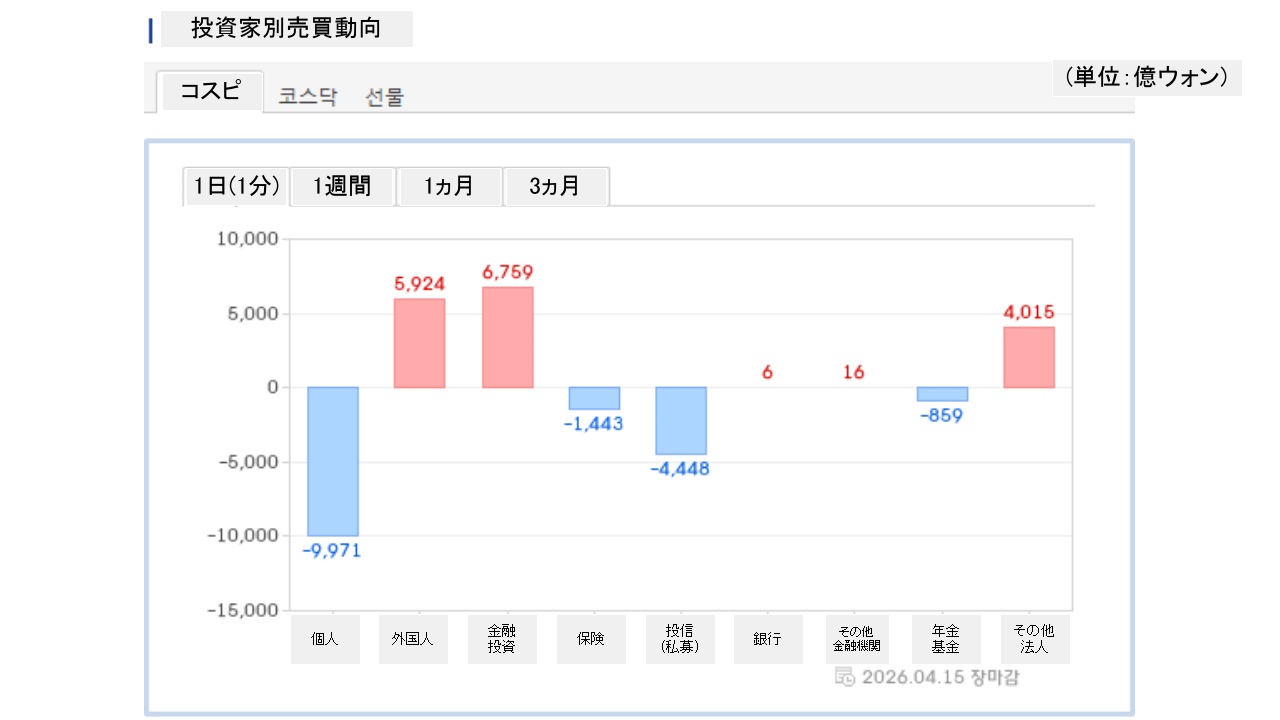Click the 外国人 red bar
The image size is (1280, 720).
(420, 343)
